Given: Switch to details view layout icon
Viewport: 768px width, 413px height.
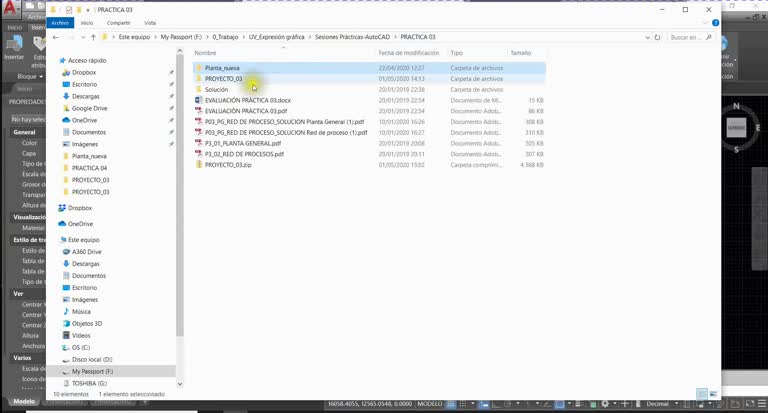Looking at the screenshot, I should coord(702,394).
